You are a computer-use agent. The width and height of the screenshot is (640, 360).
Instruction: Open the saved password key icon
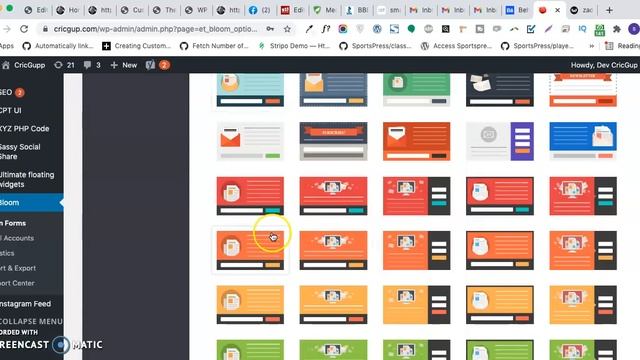pyautogui.click(x=270, y=29)
